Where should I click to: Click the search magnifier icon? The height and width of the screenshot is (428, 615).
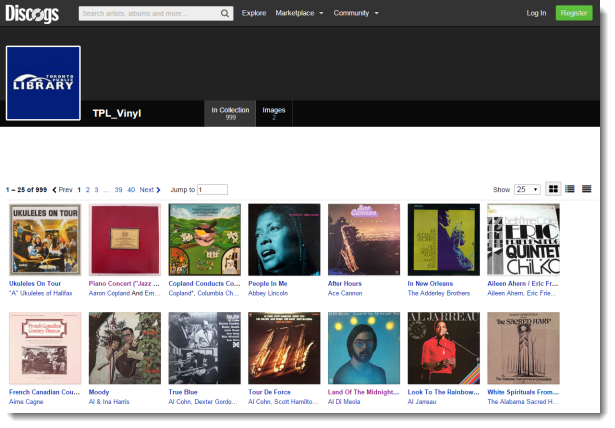[225, 13]
